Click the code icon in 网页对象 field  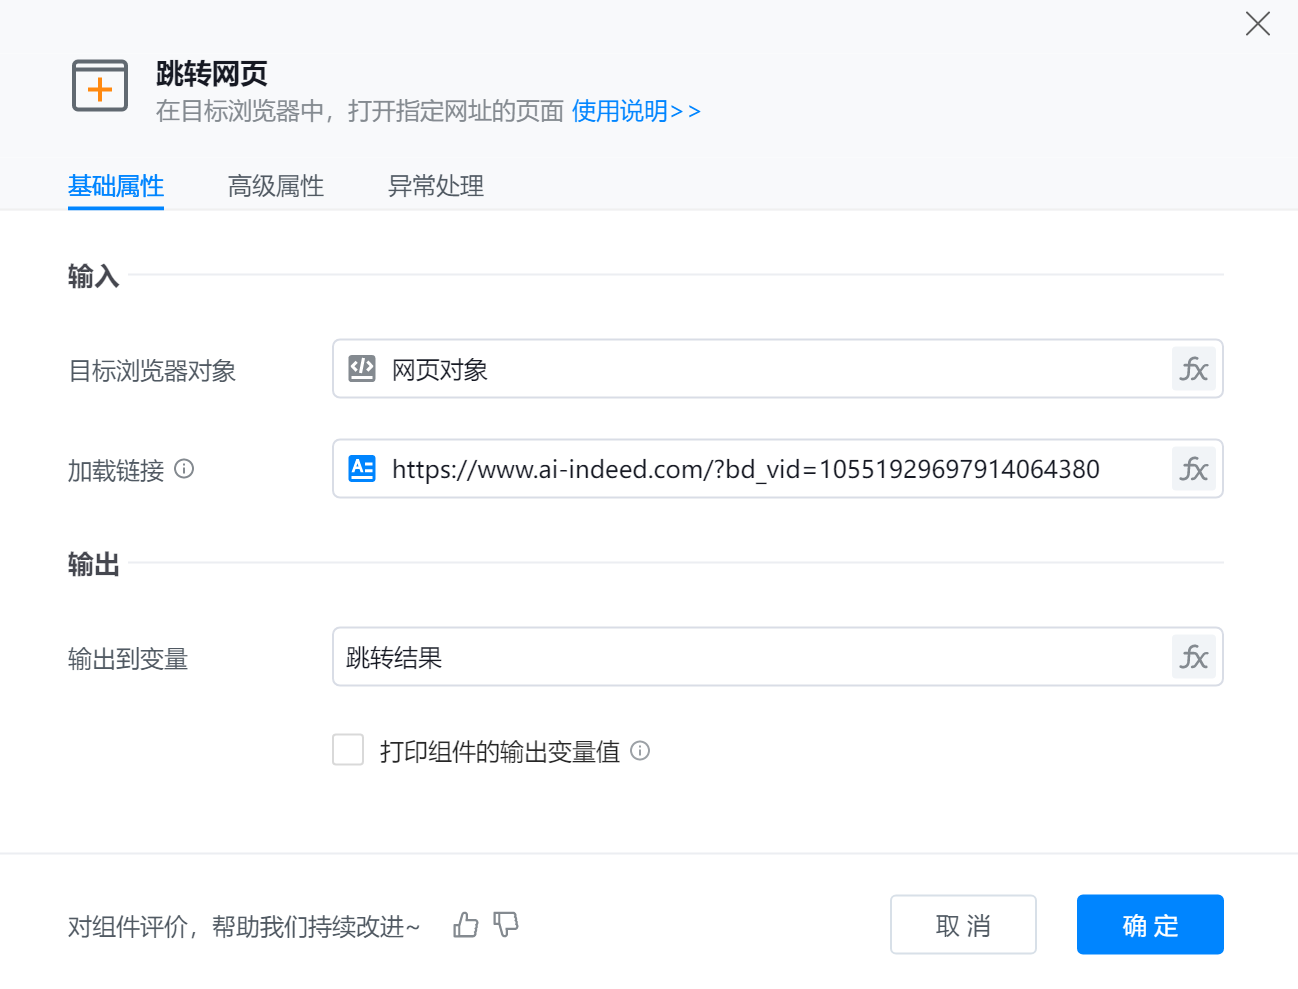click(x=362, y=369)
